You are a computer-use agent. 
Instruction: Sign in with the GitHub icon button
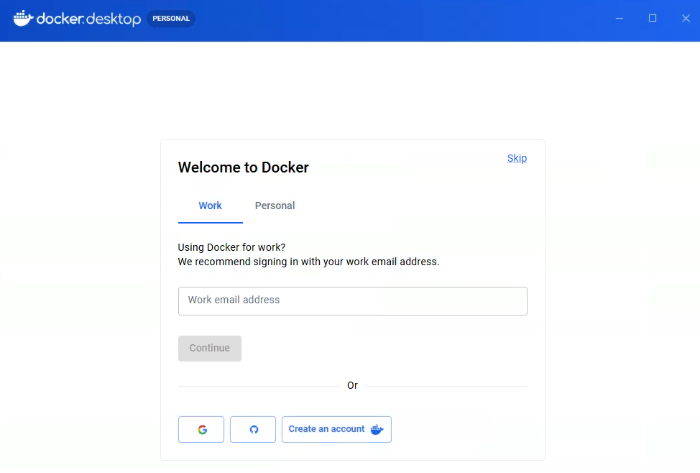[253, 429]
